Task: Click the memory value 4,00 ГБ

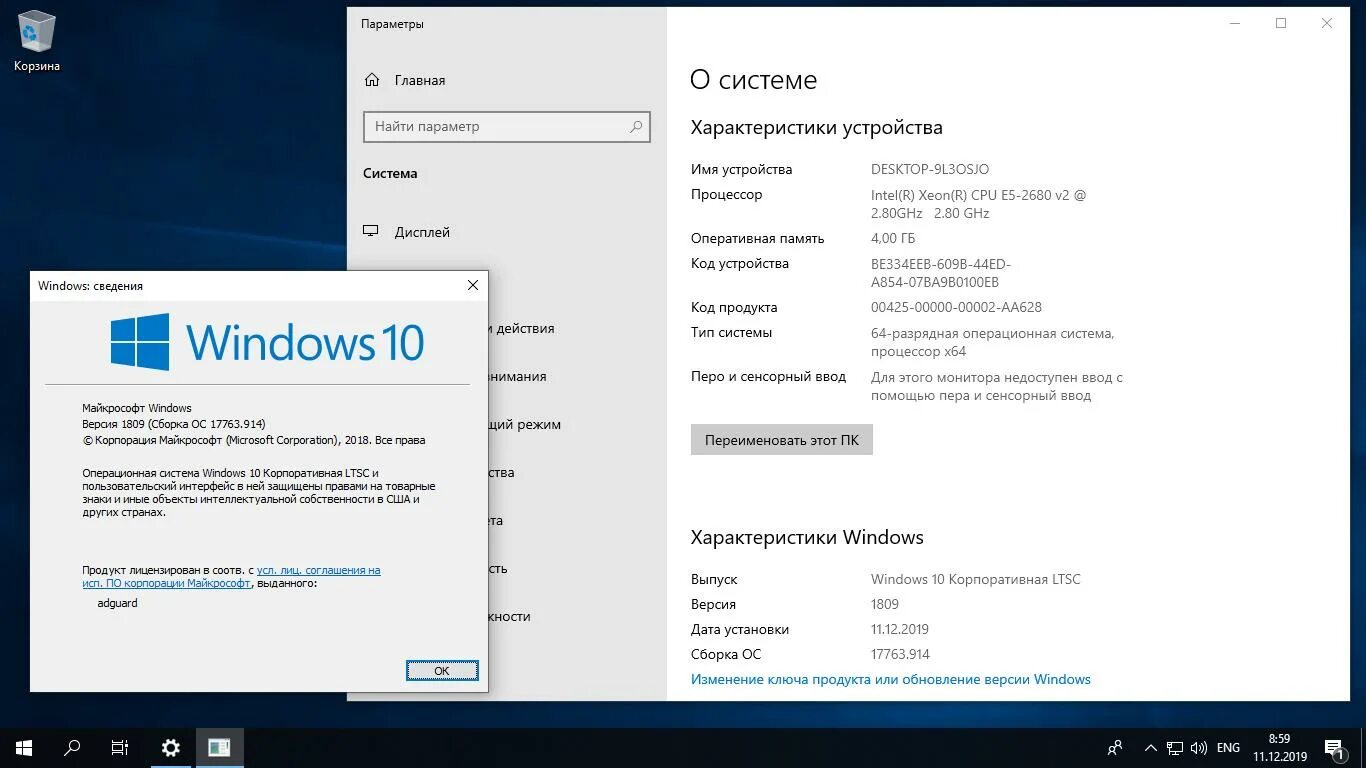Action: (x=893, y=238)
